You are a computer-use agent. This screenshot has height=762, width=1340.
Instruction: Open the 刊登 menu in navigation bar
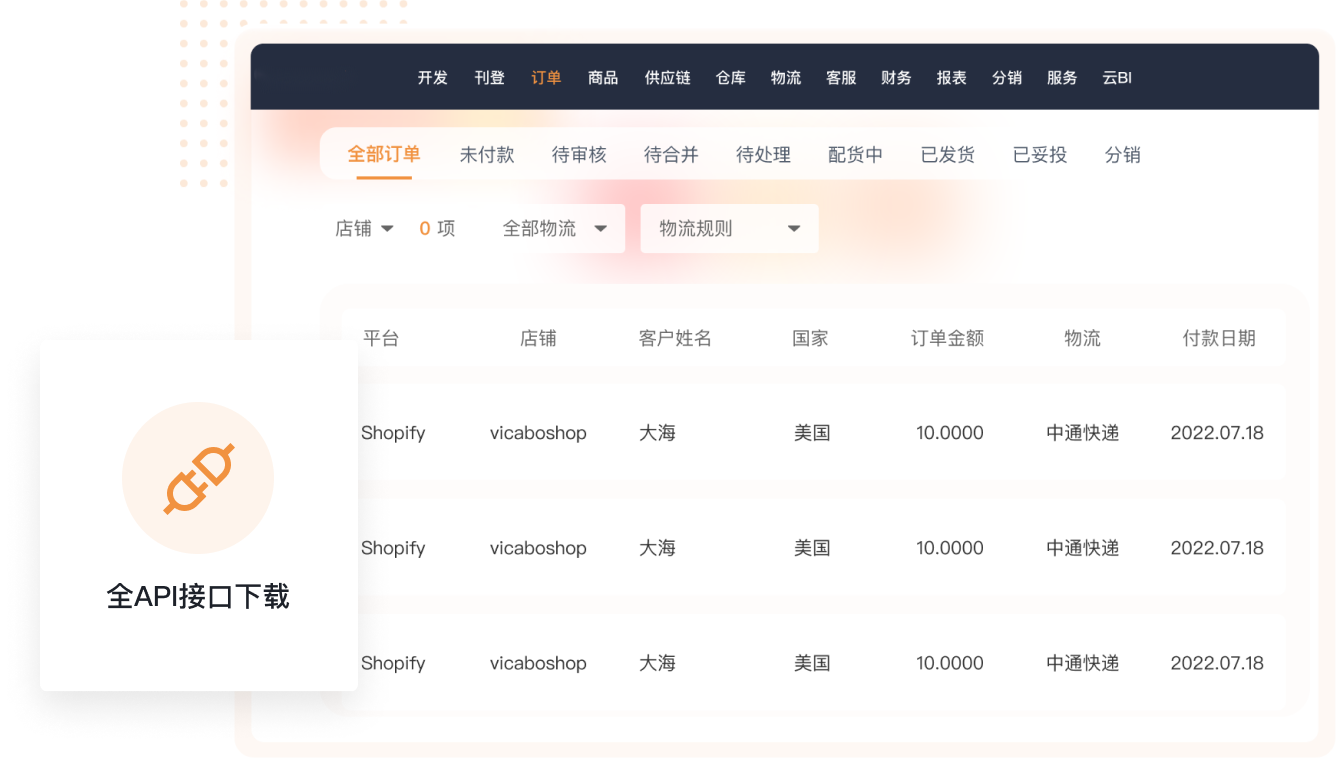489,78
